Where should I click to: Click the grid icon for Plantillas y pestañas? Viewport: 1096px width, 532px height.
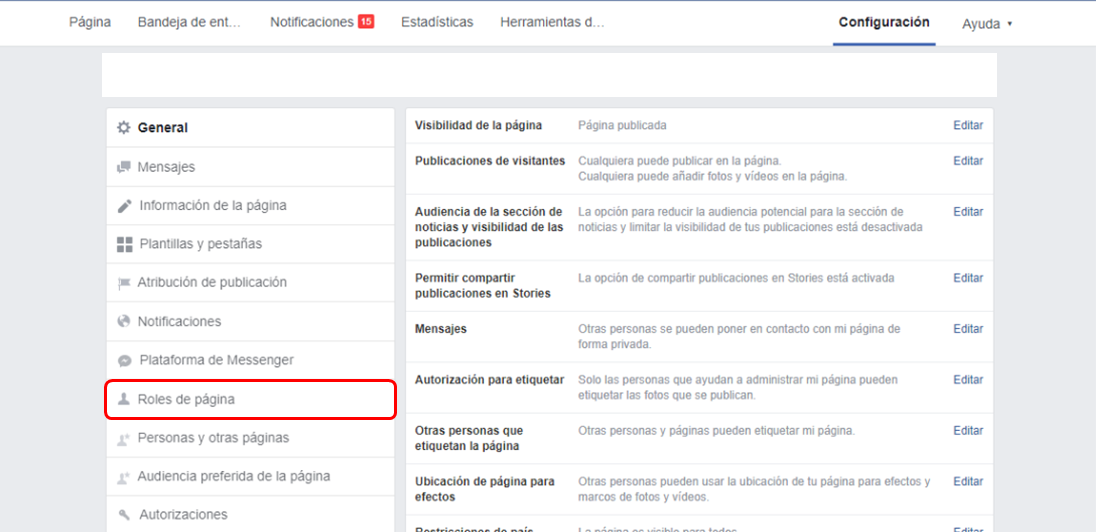(124, 245)
